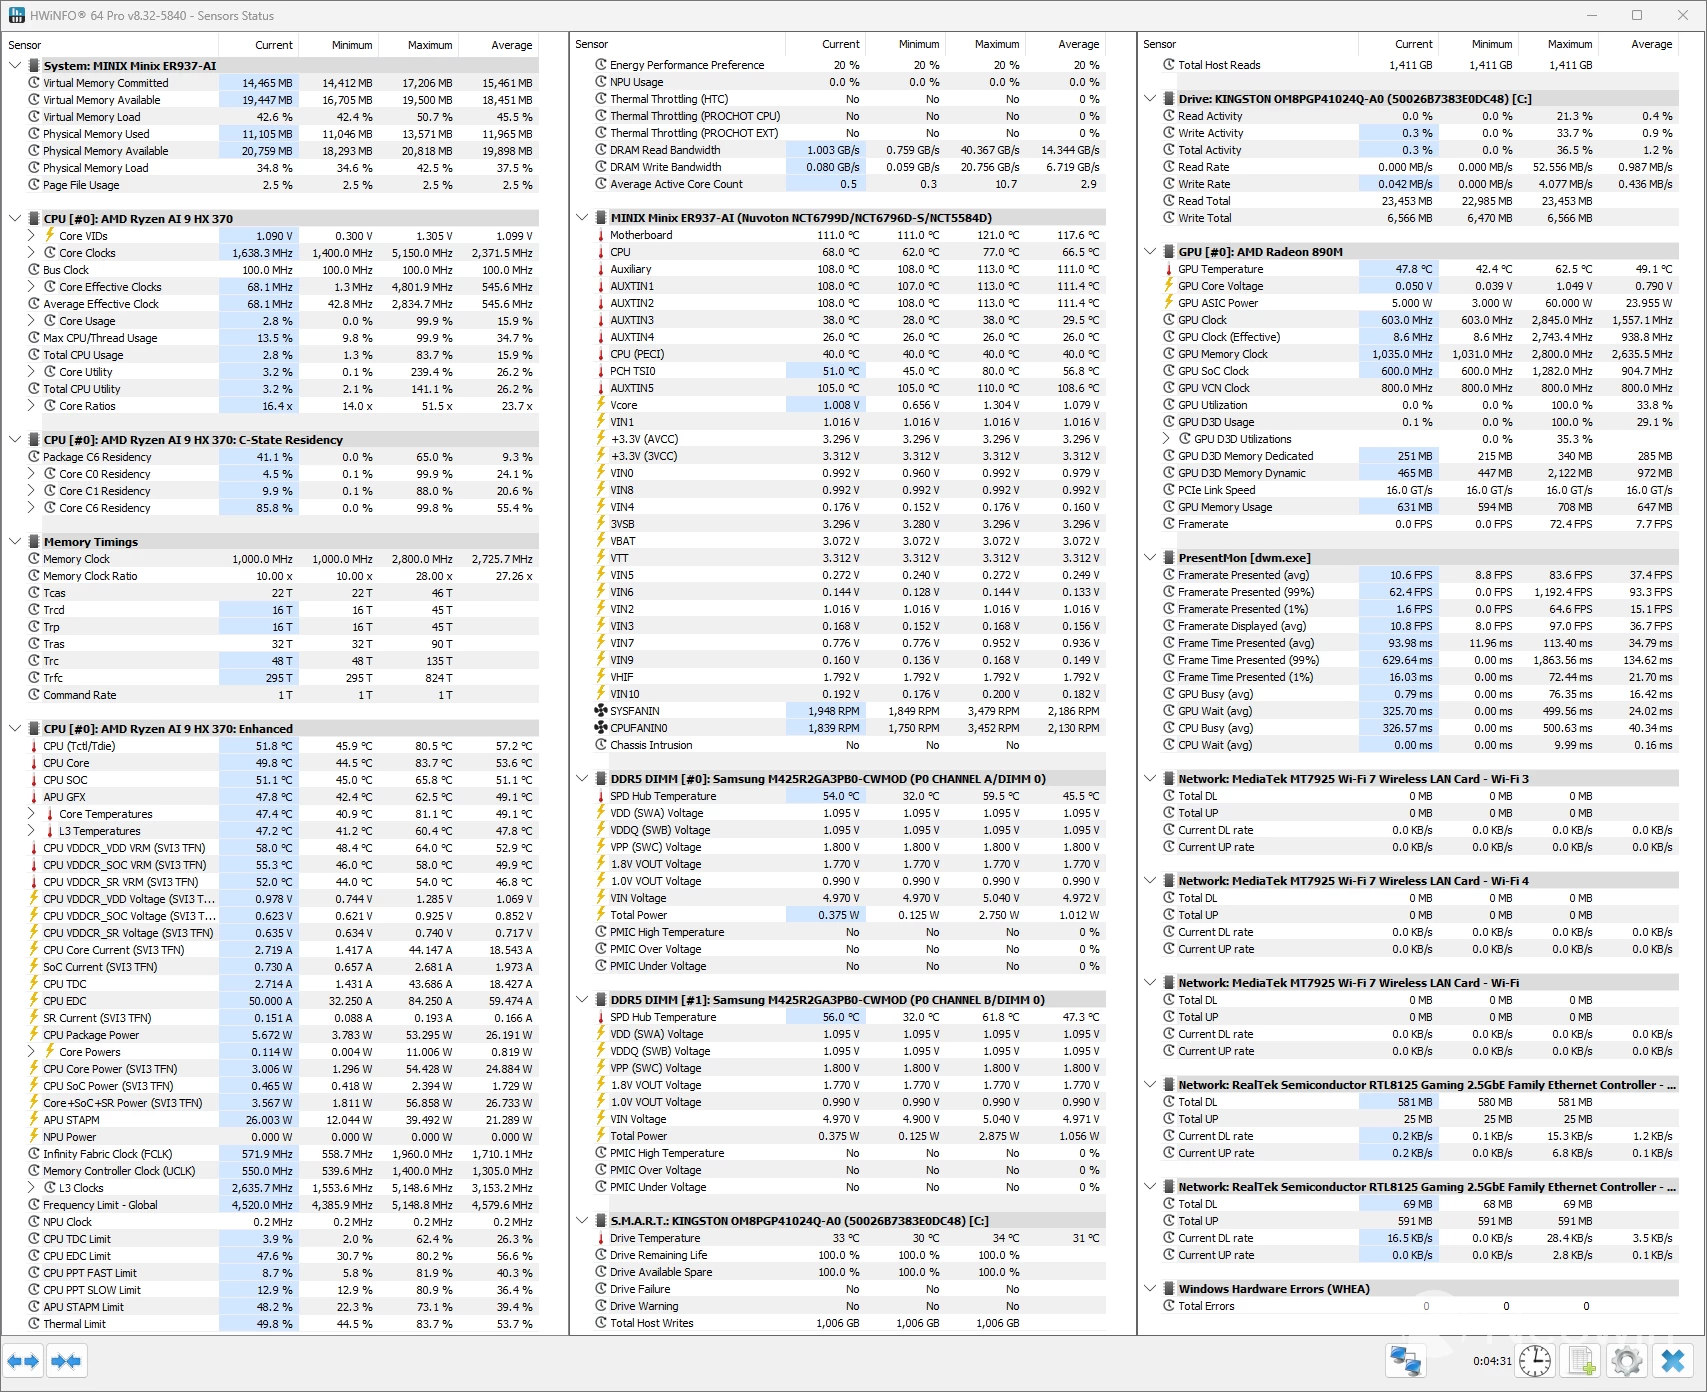Collapse the Ryzen AI 9 HX 370: Enhanced section

click(15, 729)
